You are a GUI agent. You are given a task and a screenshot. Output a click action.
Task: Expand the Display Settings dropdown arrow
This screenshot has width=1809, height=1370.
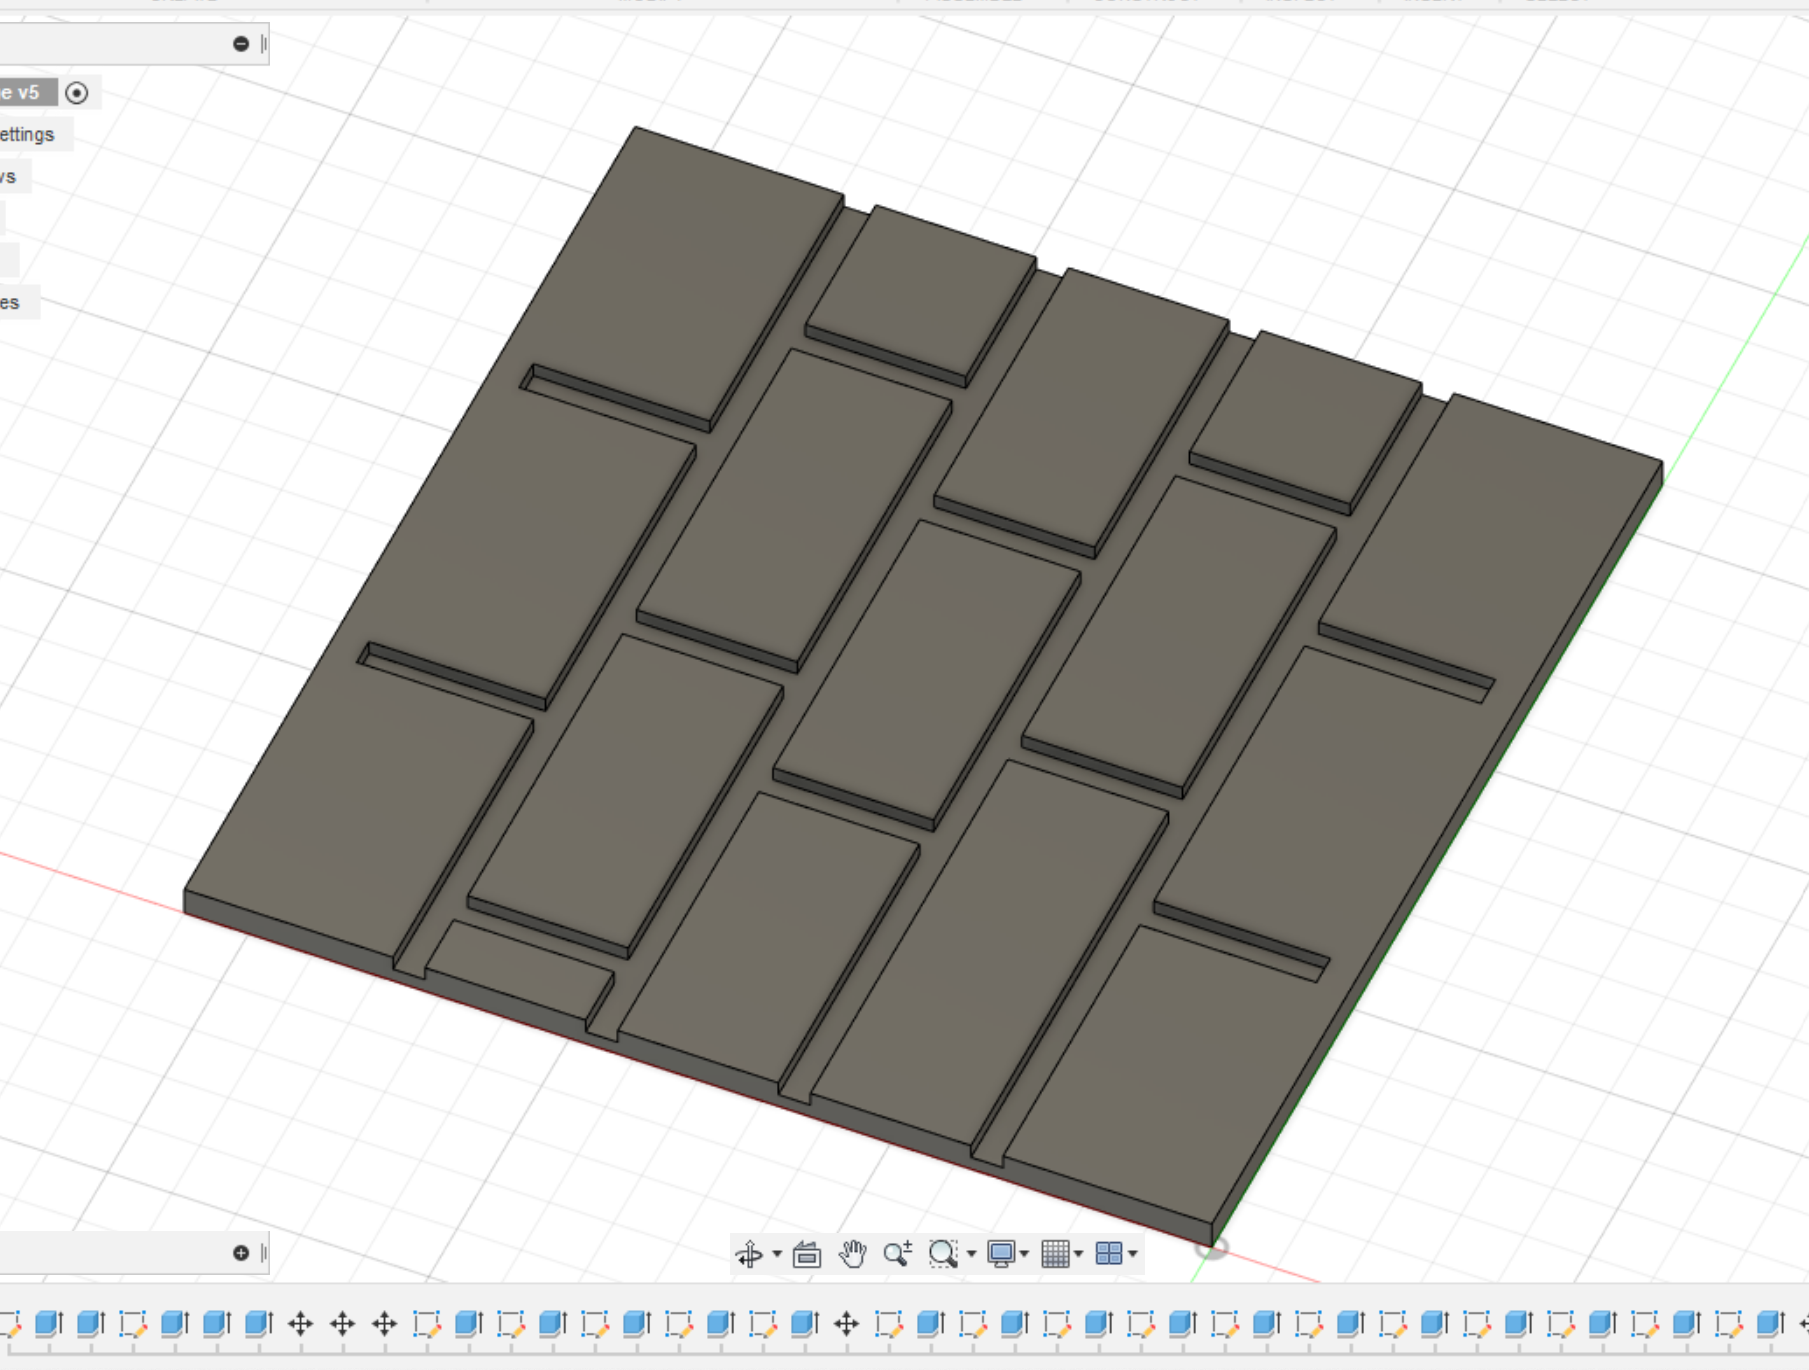click(x=1024, y=1254)
